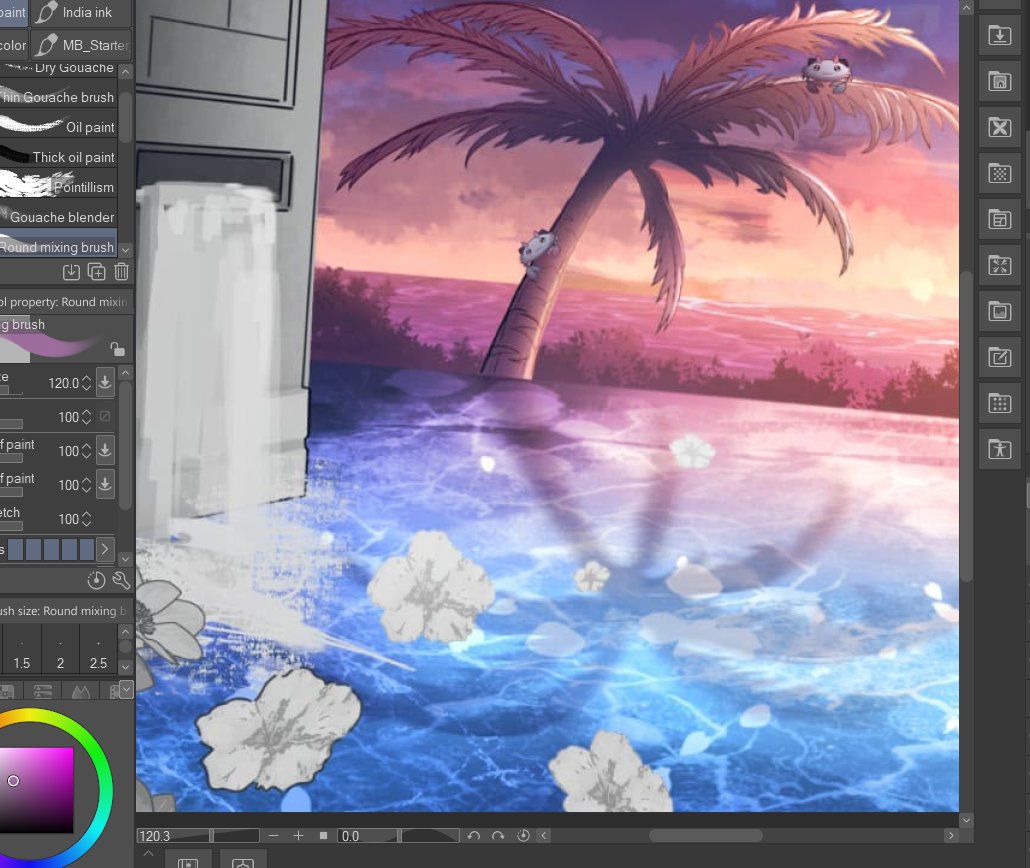Open the Monochromatic pattern material folder
This screenshot has height=868, width=1030.
pyautogui.click(x=1000, y=173)
